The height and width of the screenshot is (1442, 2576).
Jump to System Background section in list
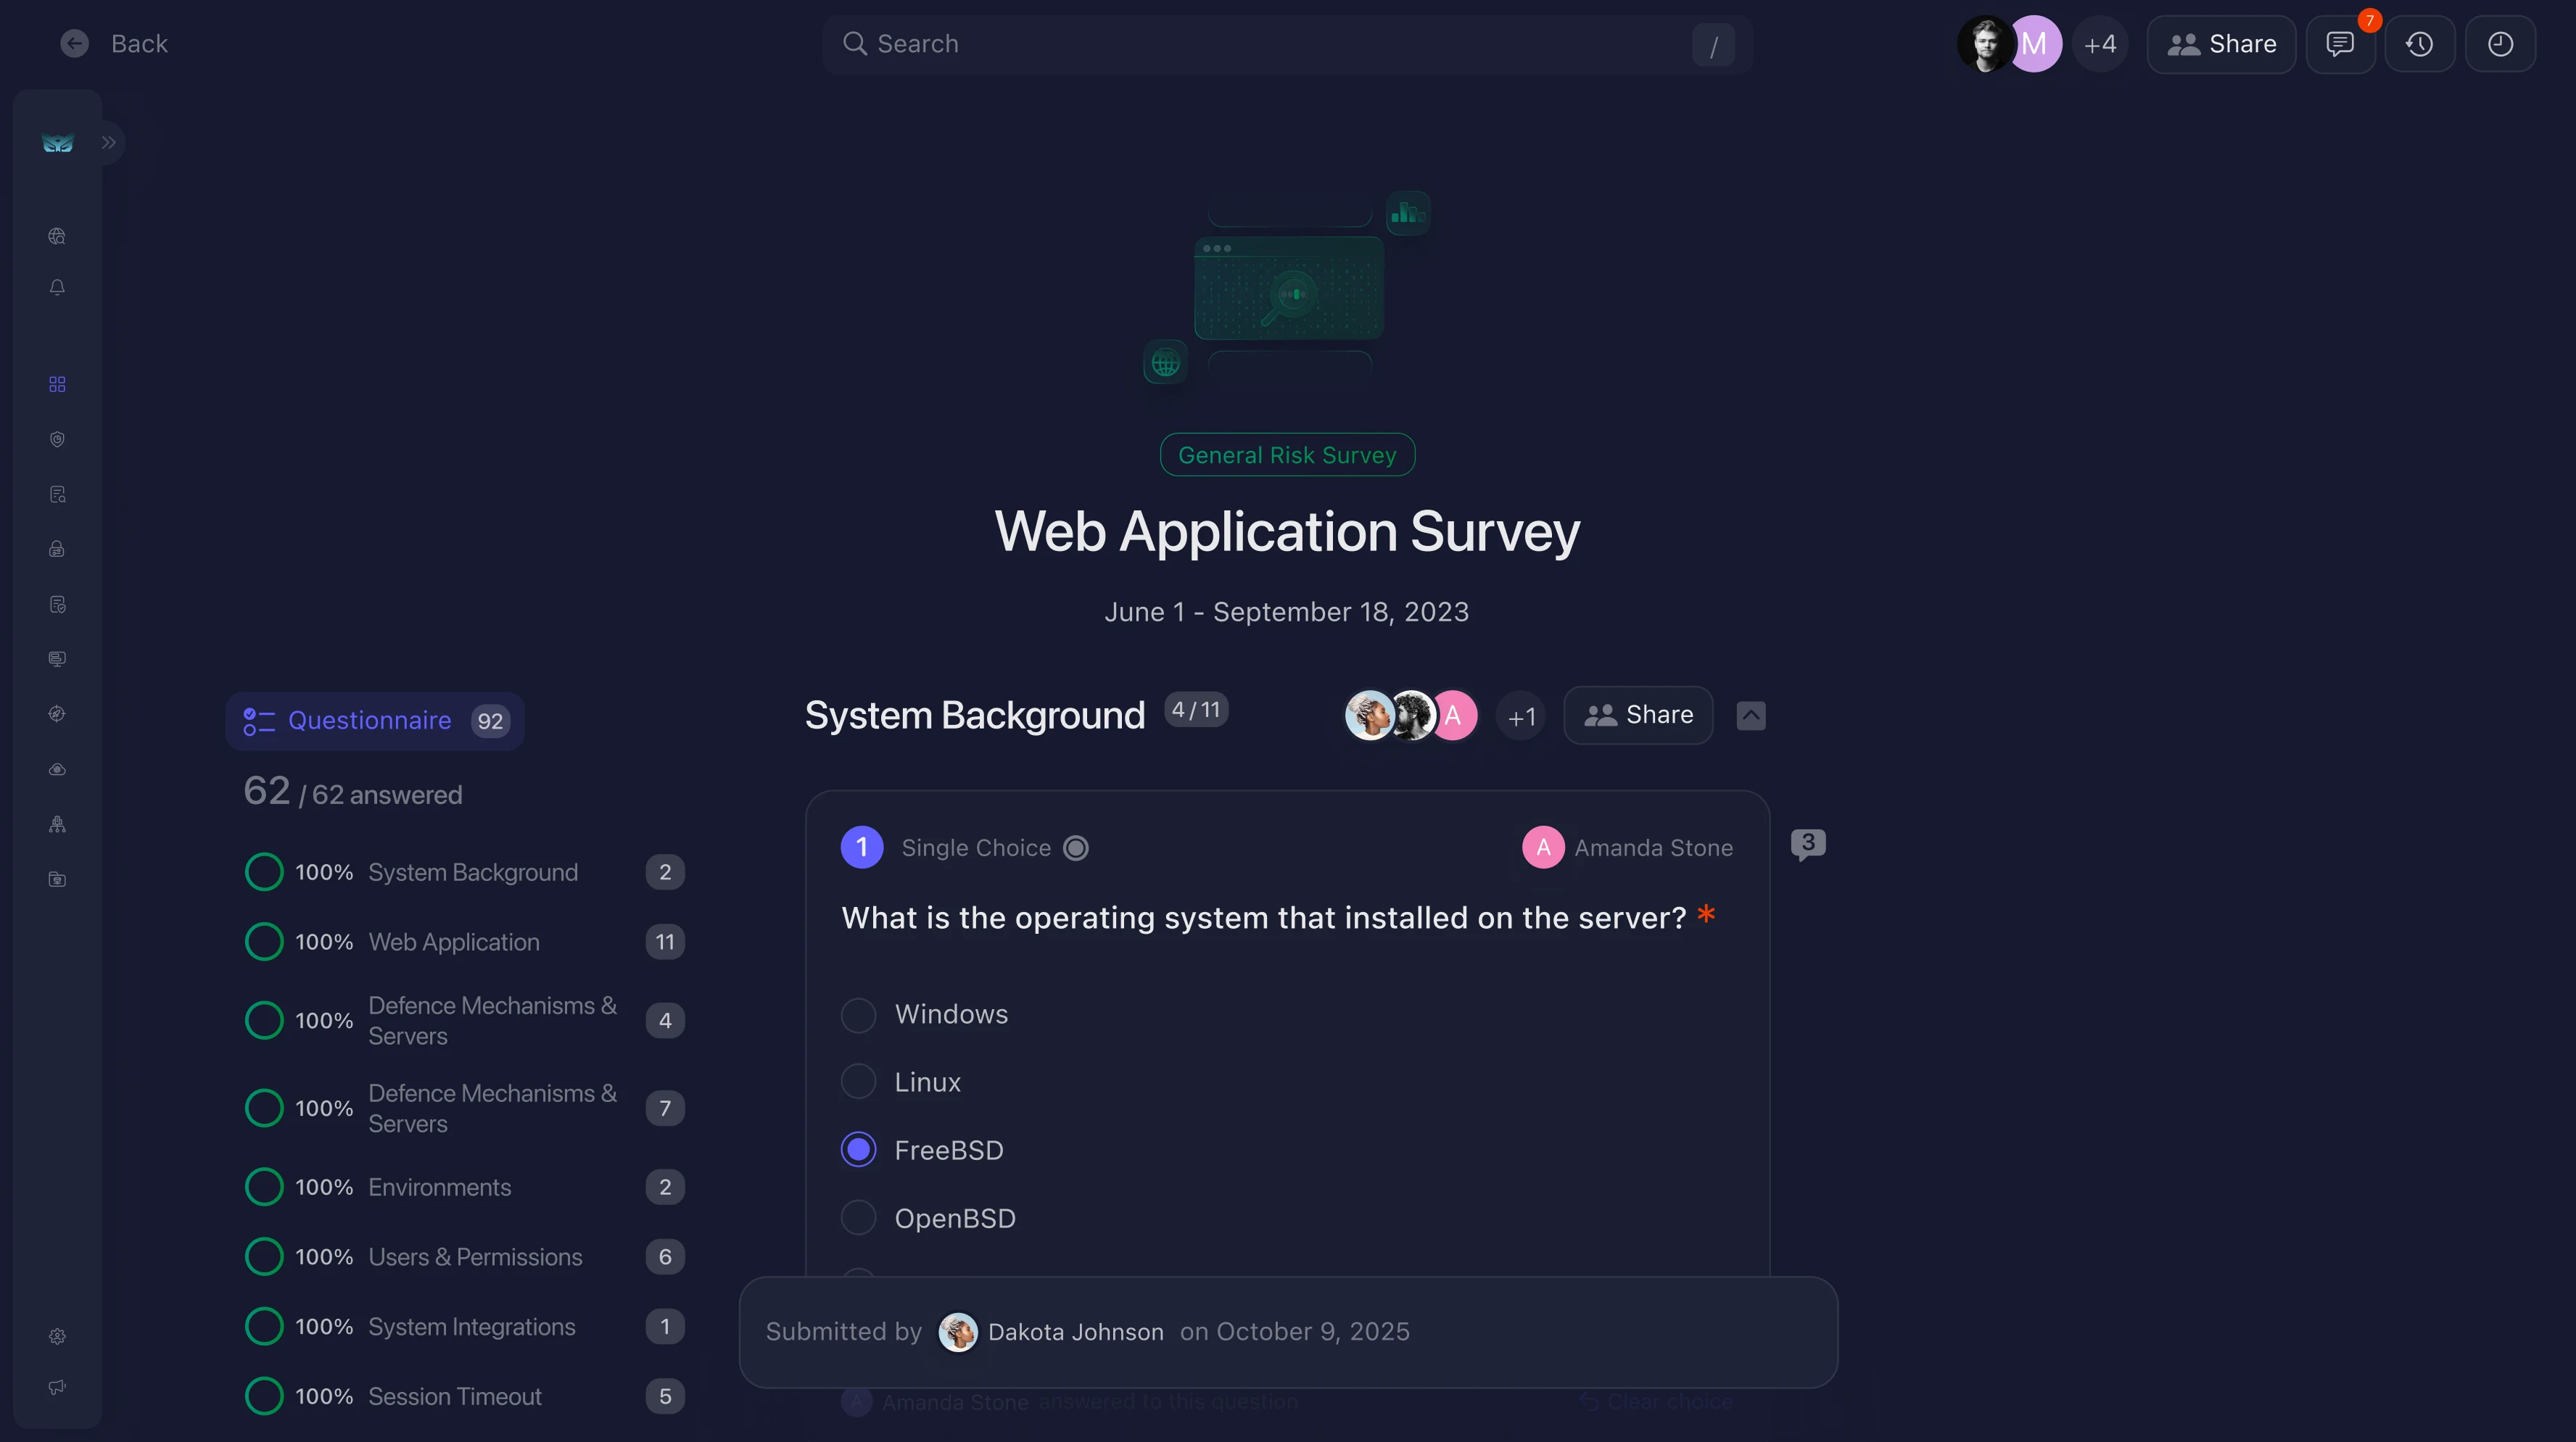tap(465, 872)
